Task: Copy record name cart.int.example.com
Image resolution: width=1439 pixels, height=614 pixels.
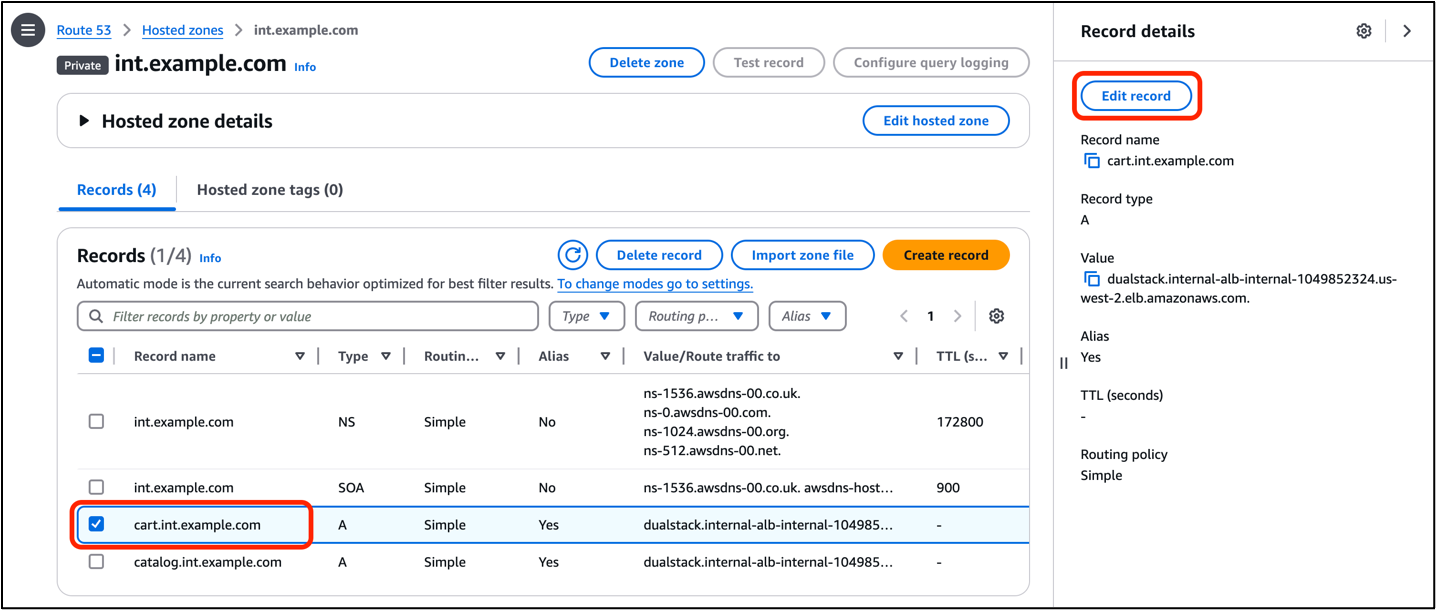Action: [x=1092, y=161]
